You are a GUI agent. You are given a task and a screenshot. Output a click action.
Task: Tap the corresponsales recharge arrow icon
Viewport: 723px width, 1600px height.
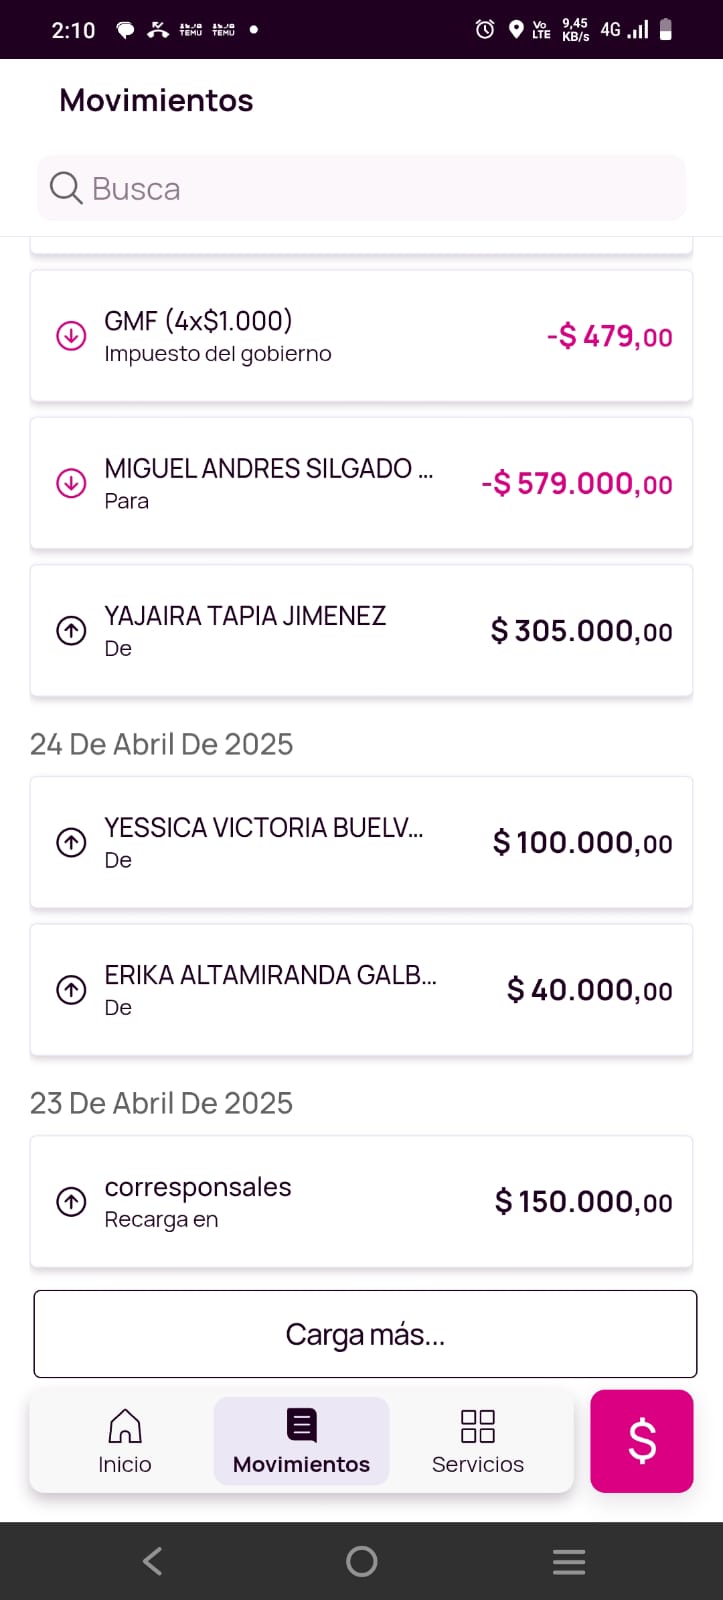click(x=71, y=1201)
